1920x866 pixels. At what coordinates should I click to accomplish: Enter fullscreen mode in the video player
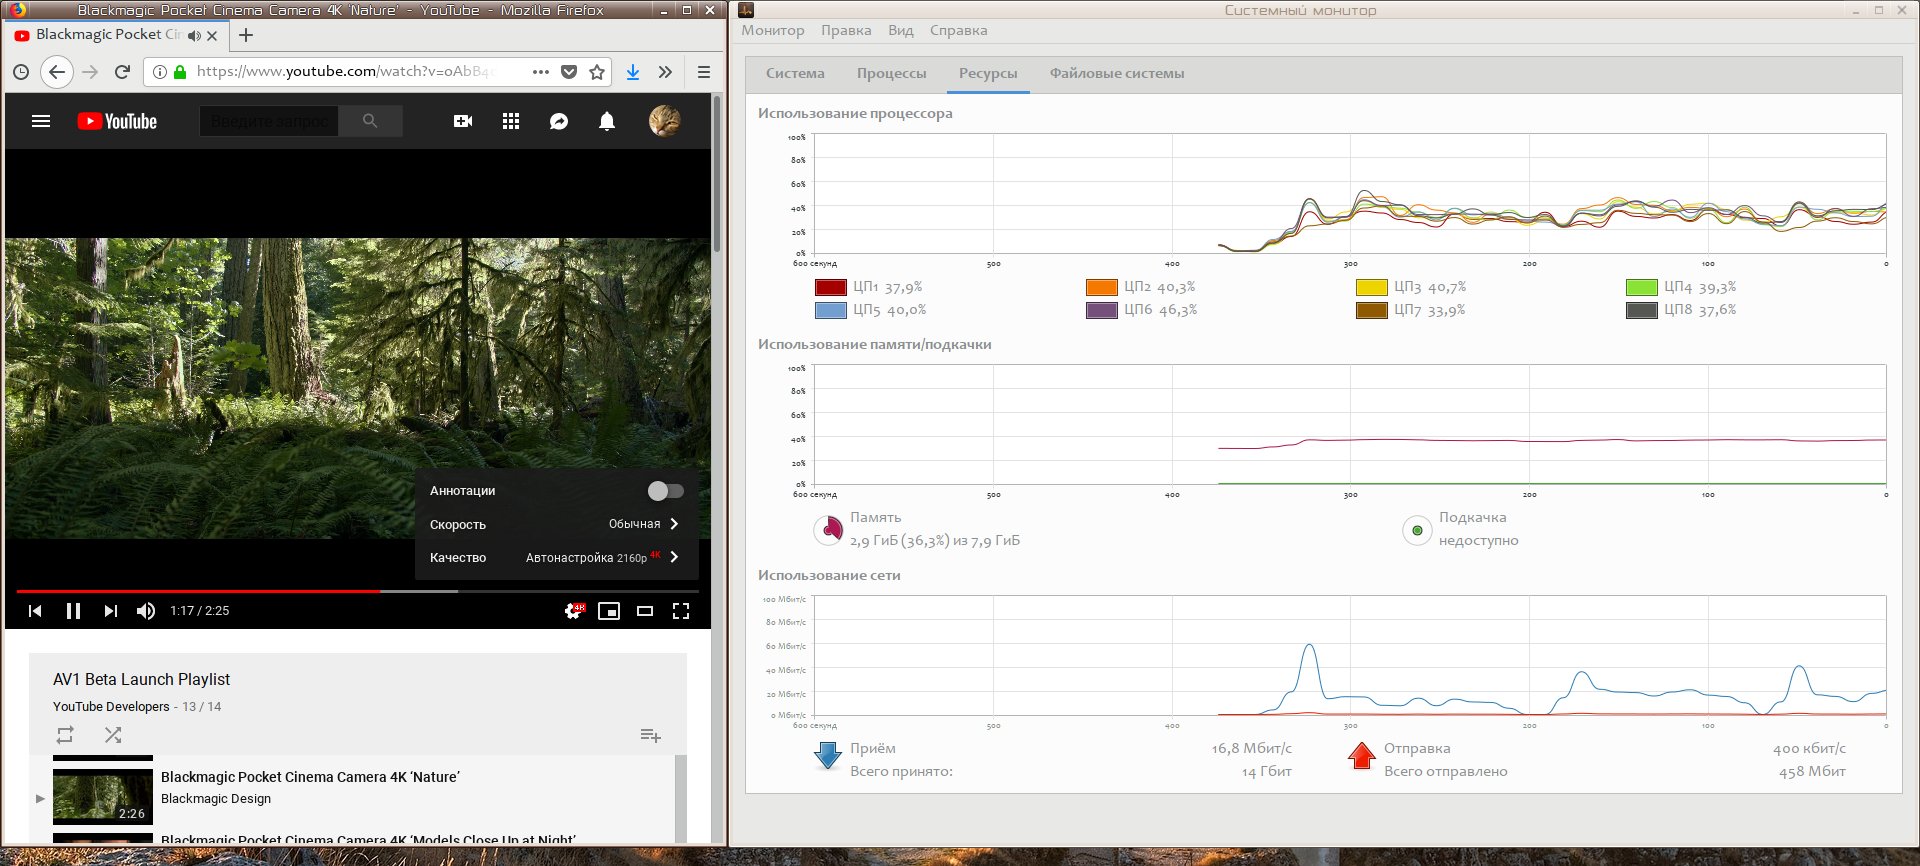(681, 611)
